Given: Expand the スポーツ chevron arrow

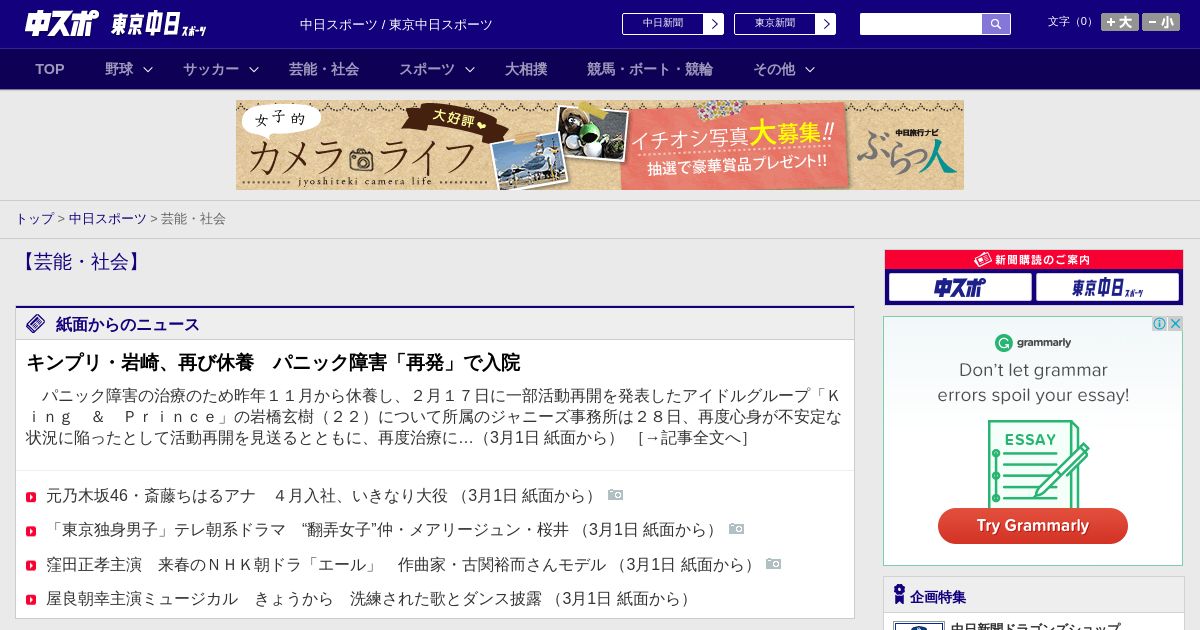Looking at the screenshot, I should [470, 69].
